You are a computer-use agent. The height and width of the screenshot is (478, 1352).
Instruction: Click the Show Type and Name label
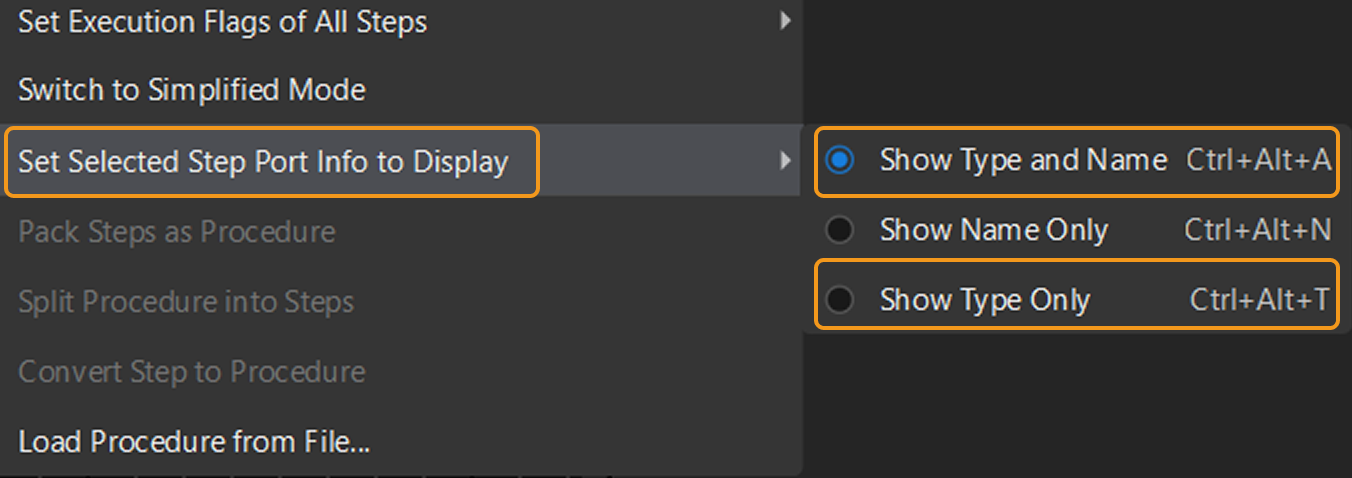pyautogui.click(x=1023, y=160)
